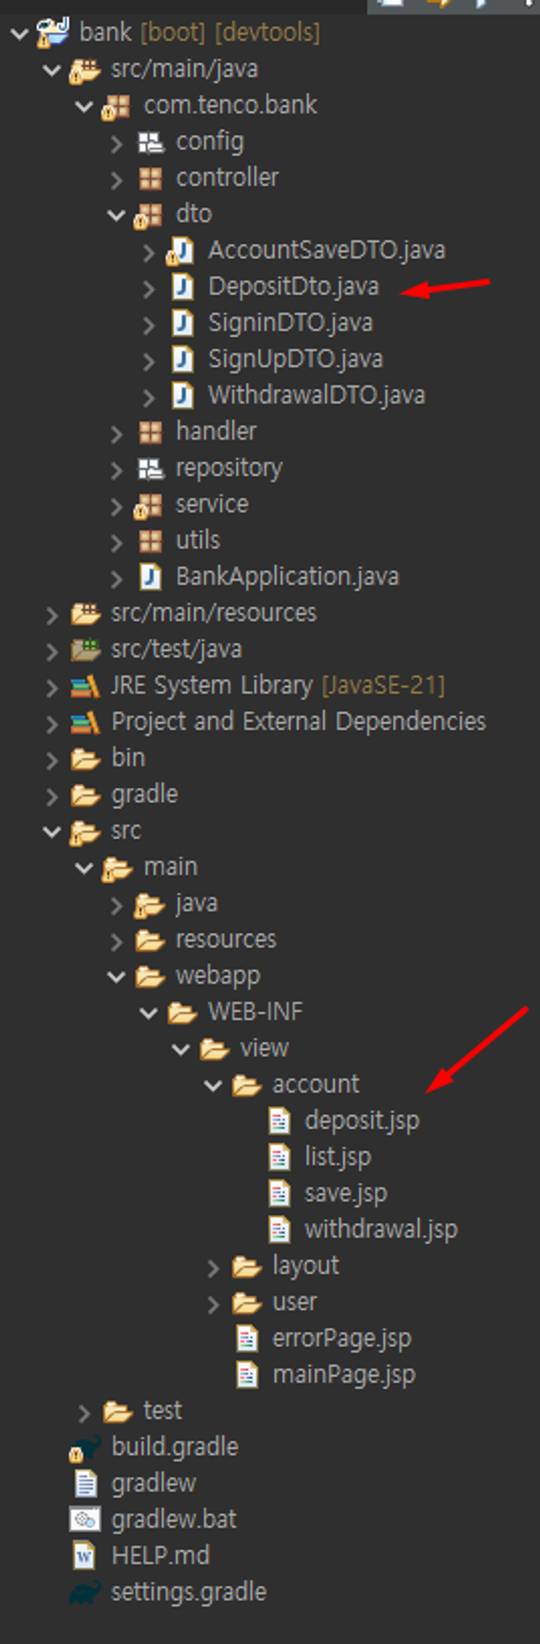The height and width of the screenshot is (1644, 540).
Task: Click the Project and External Dependencies icon
Action: (85, 722)
